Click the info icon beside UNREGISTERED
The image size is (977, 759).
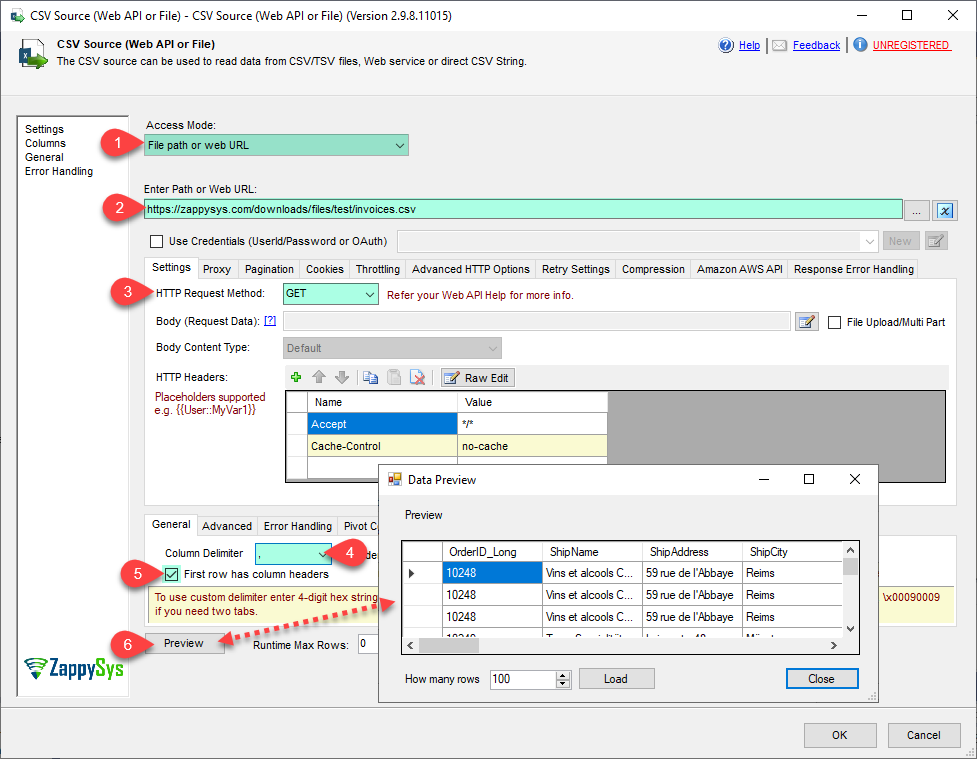[x=860, y=45]
